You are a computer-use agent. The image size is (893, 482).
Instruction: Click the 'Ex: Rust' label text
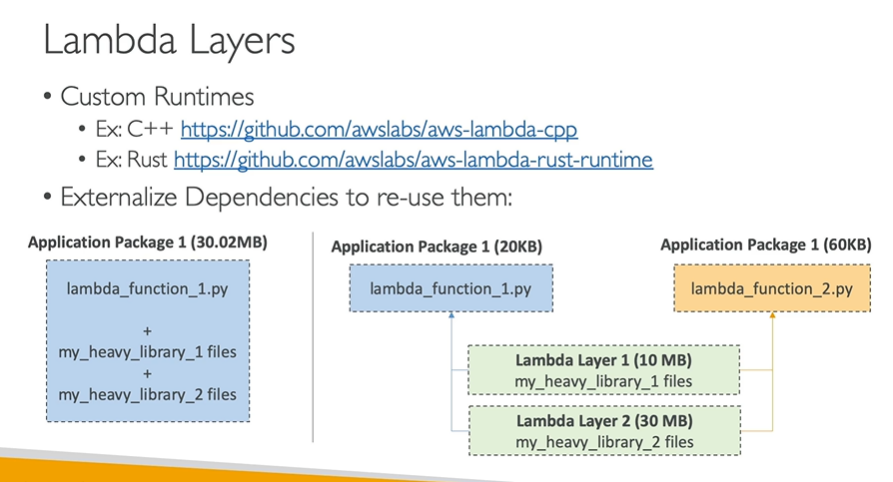(131, 160)
